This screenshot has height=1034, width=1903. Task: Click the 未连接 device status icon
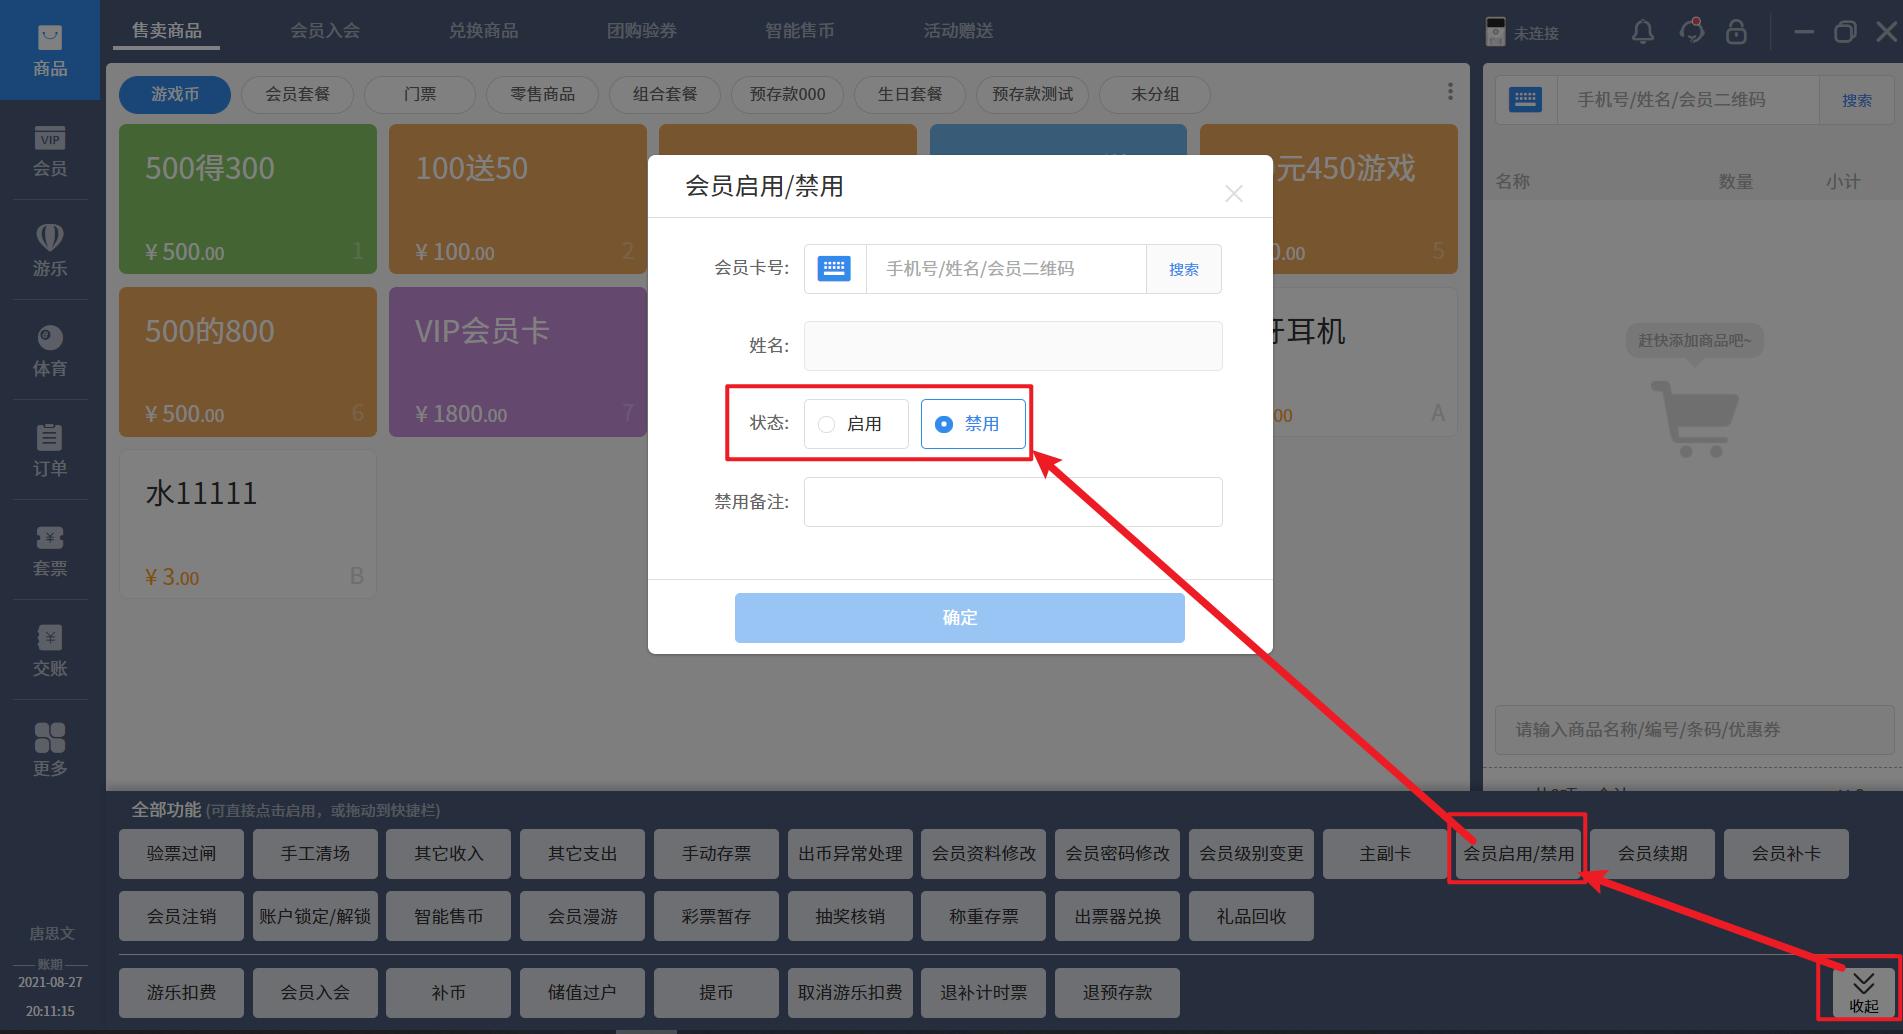tap(1495, 32)
